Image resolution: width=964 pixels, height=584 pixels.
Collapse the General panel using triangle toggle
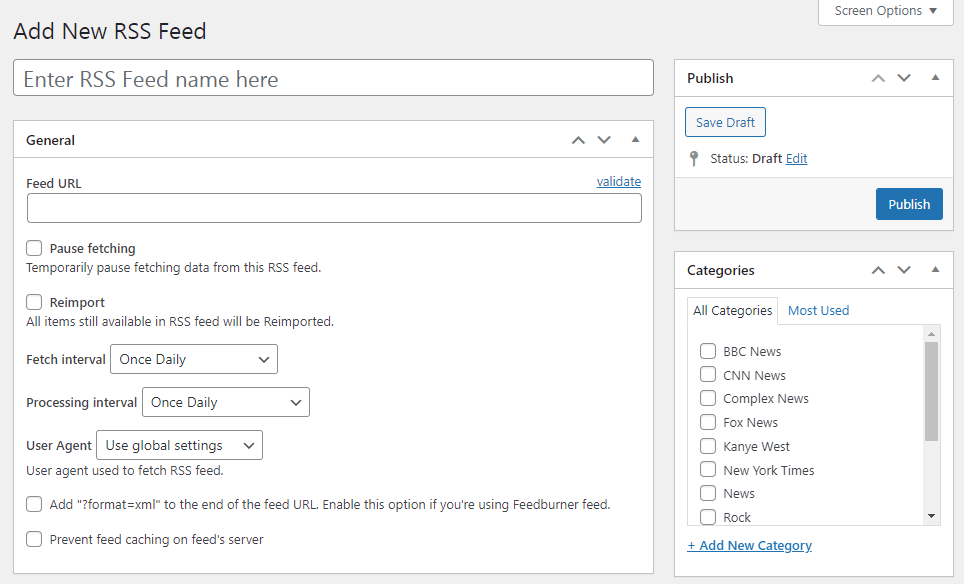(x=635, y=140)
